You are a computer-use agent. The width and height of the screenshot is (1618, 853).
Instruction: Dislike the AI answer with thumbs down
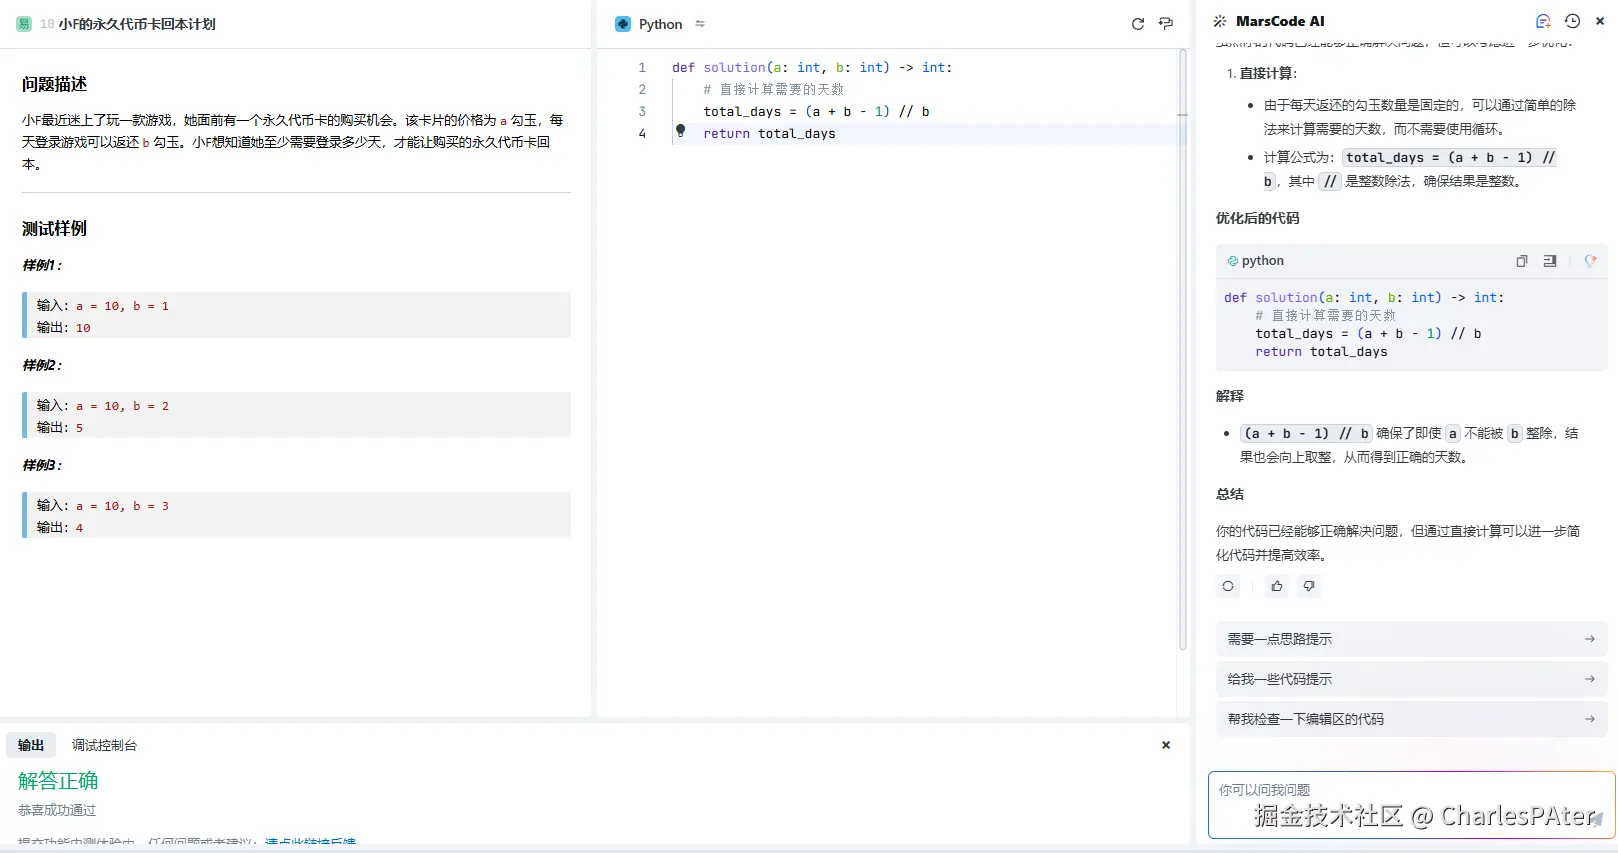point(1308,587)
